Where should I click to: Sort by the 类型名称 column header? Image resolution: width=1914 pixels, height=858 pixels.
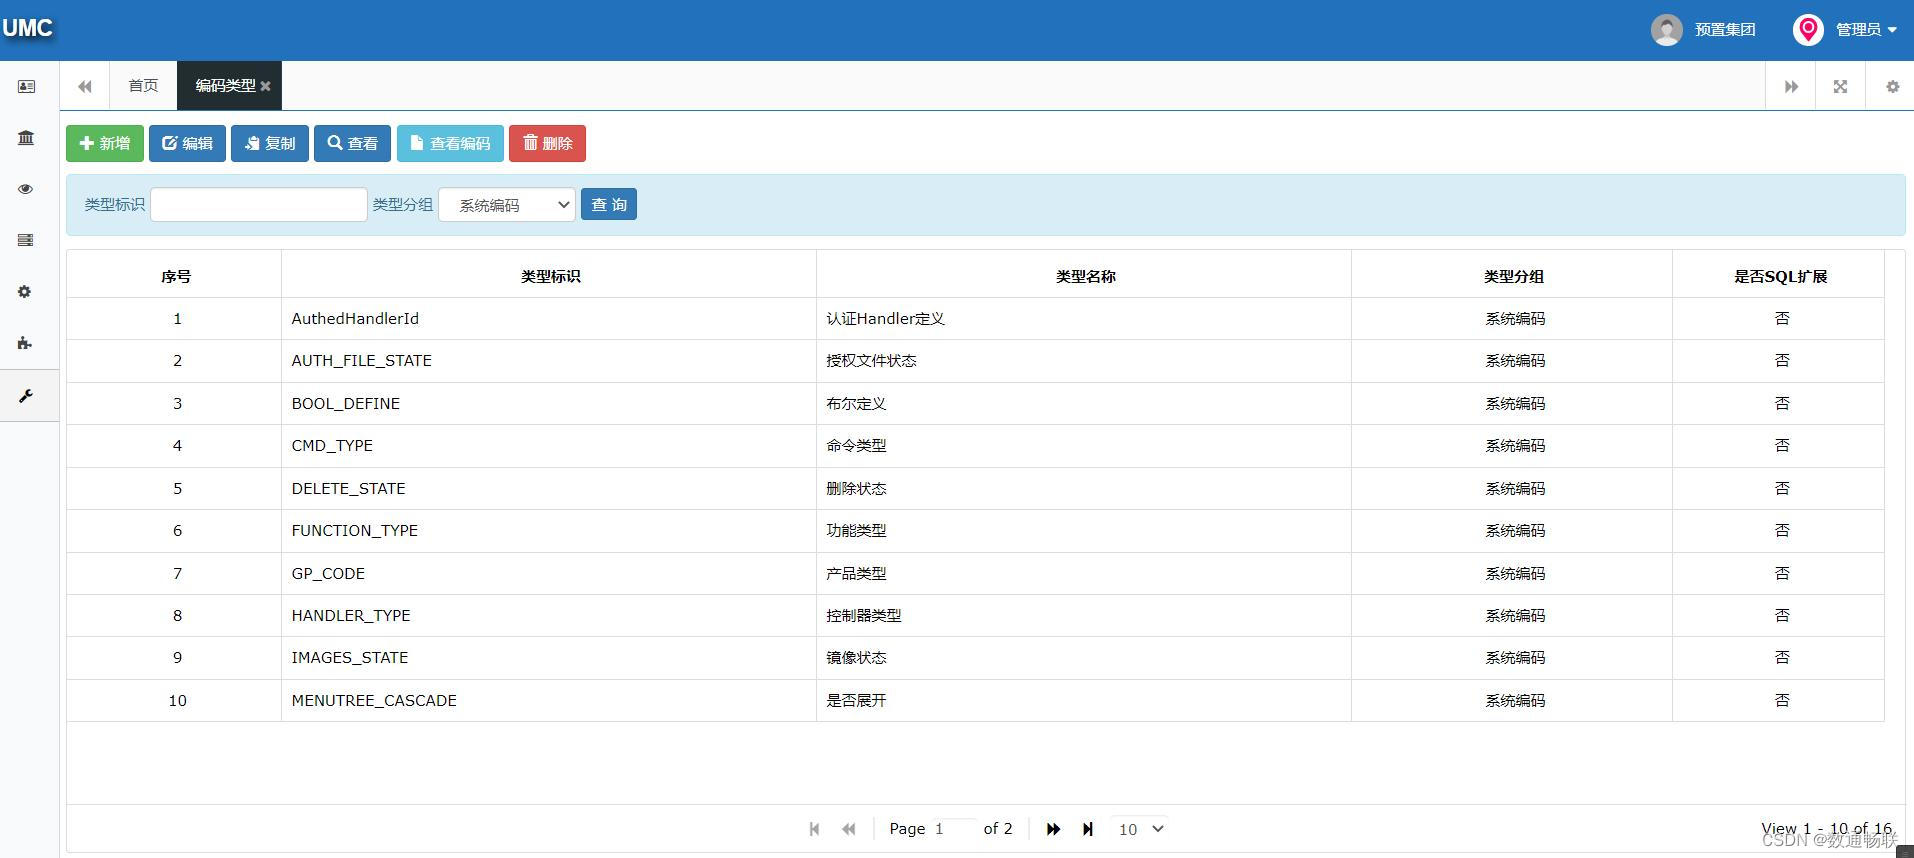[x=1085, y=276]
